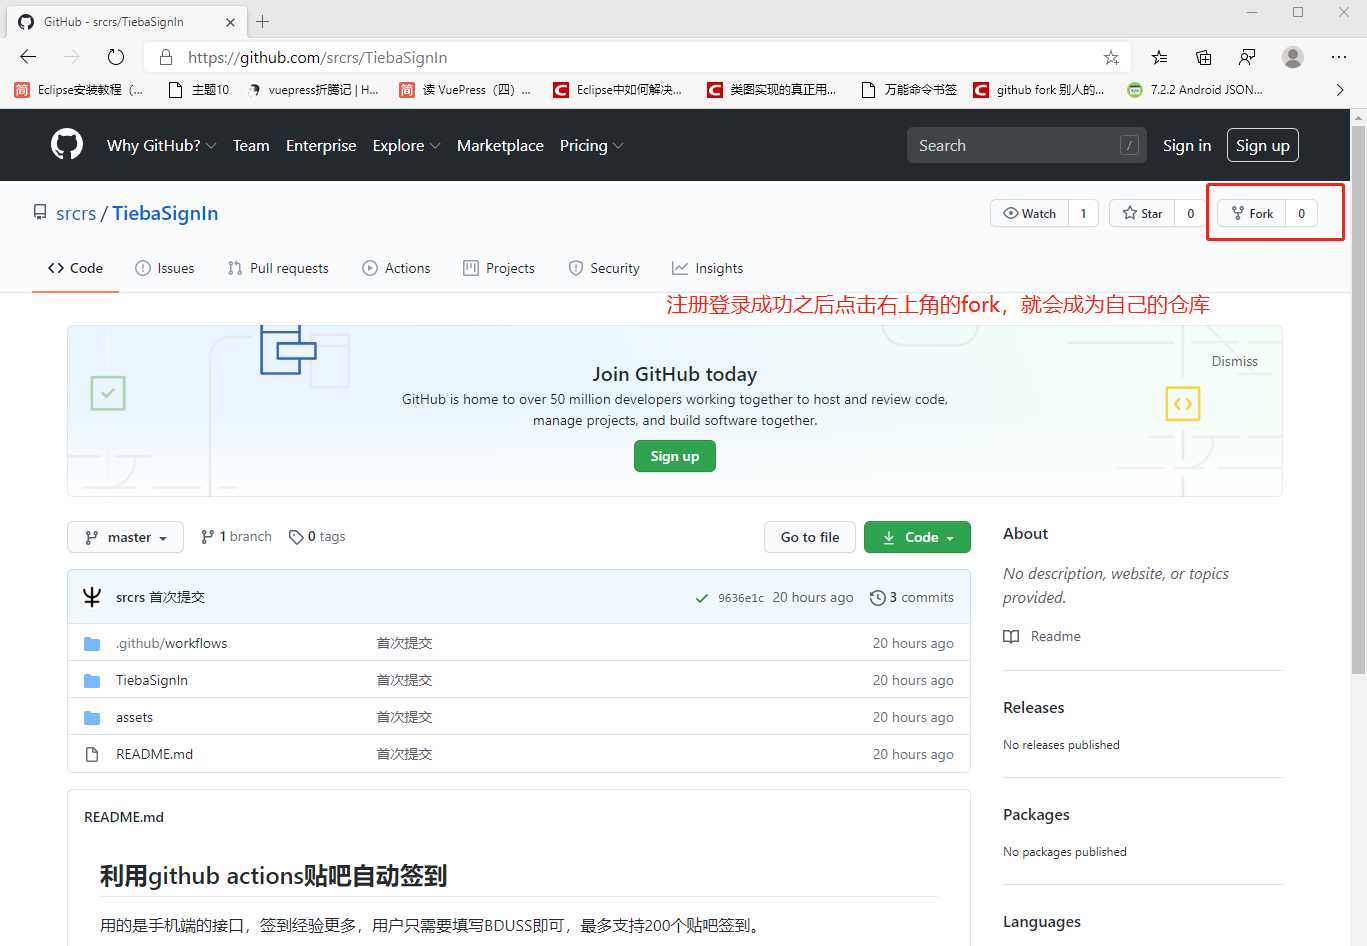Show more bookmarks chevron
1367x946 pixels.
(1340, 89)
